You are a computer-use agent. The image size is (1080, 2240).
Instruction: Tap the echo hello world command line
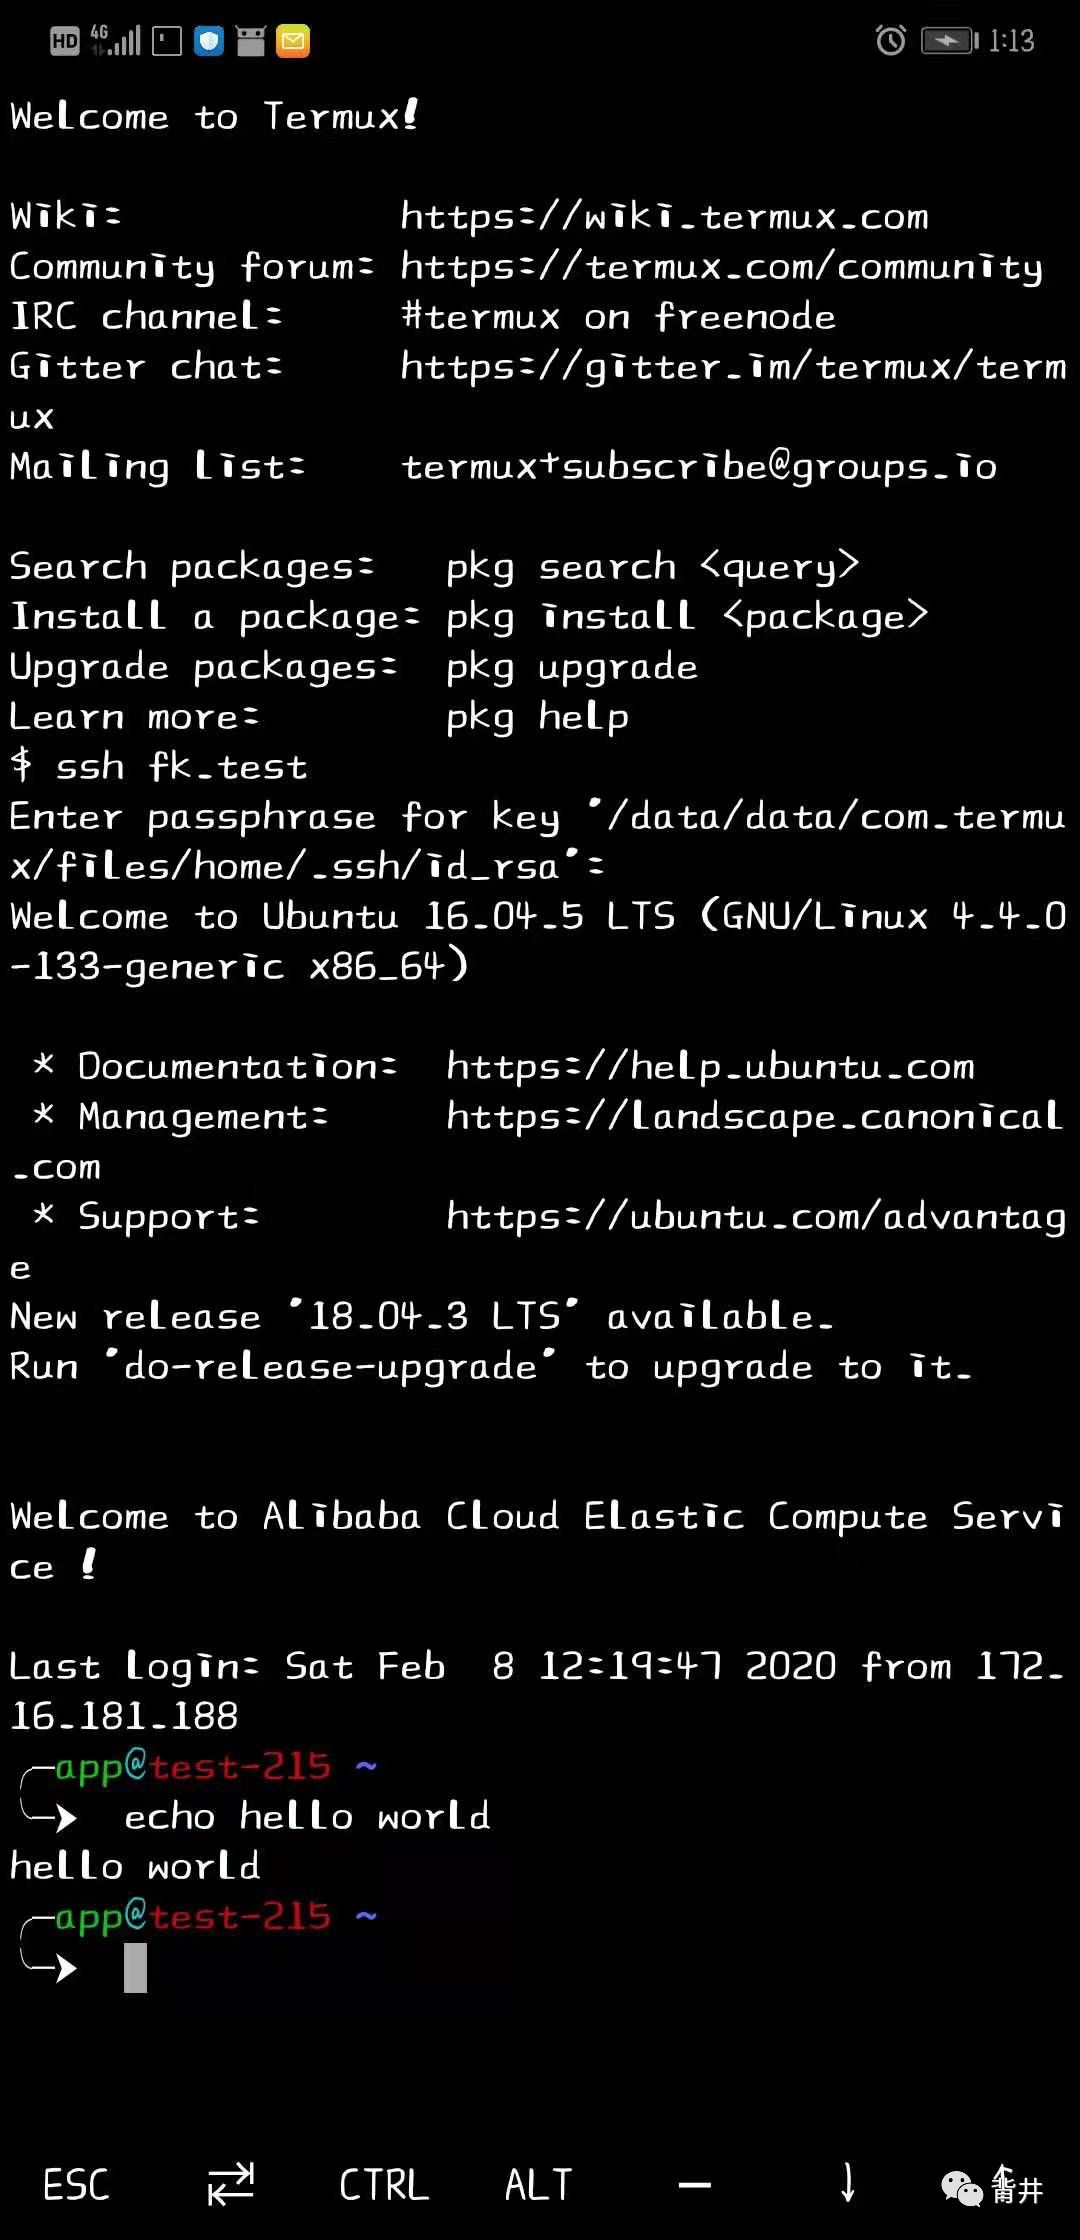[307, 1816]
